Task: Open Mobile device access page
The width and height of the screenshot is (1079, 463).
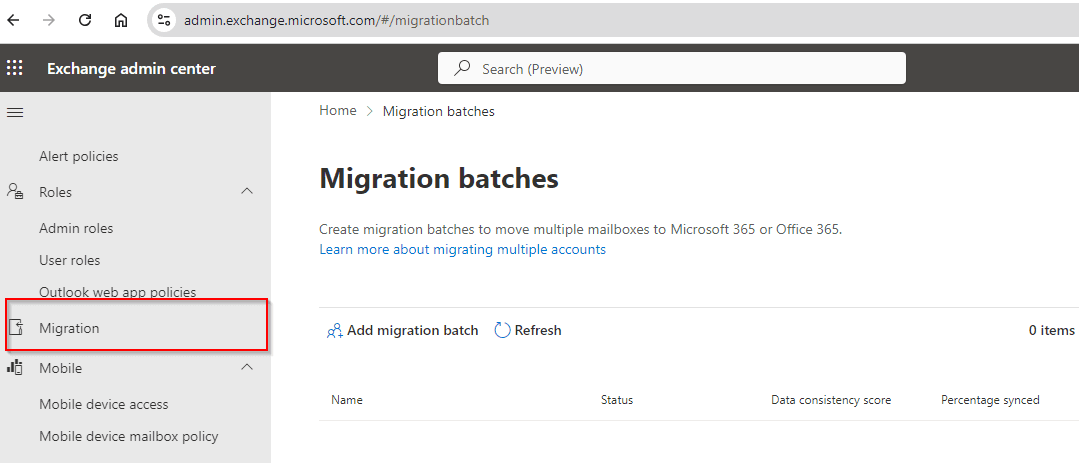Action: click(x=103, y=404)
